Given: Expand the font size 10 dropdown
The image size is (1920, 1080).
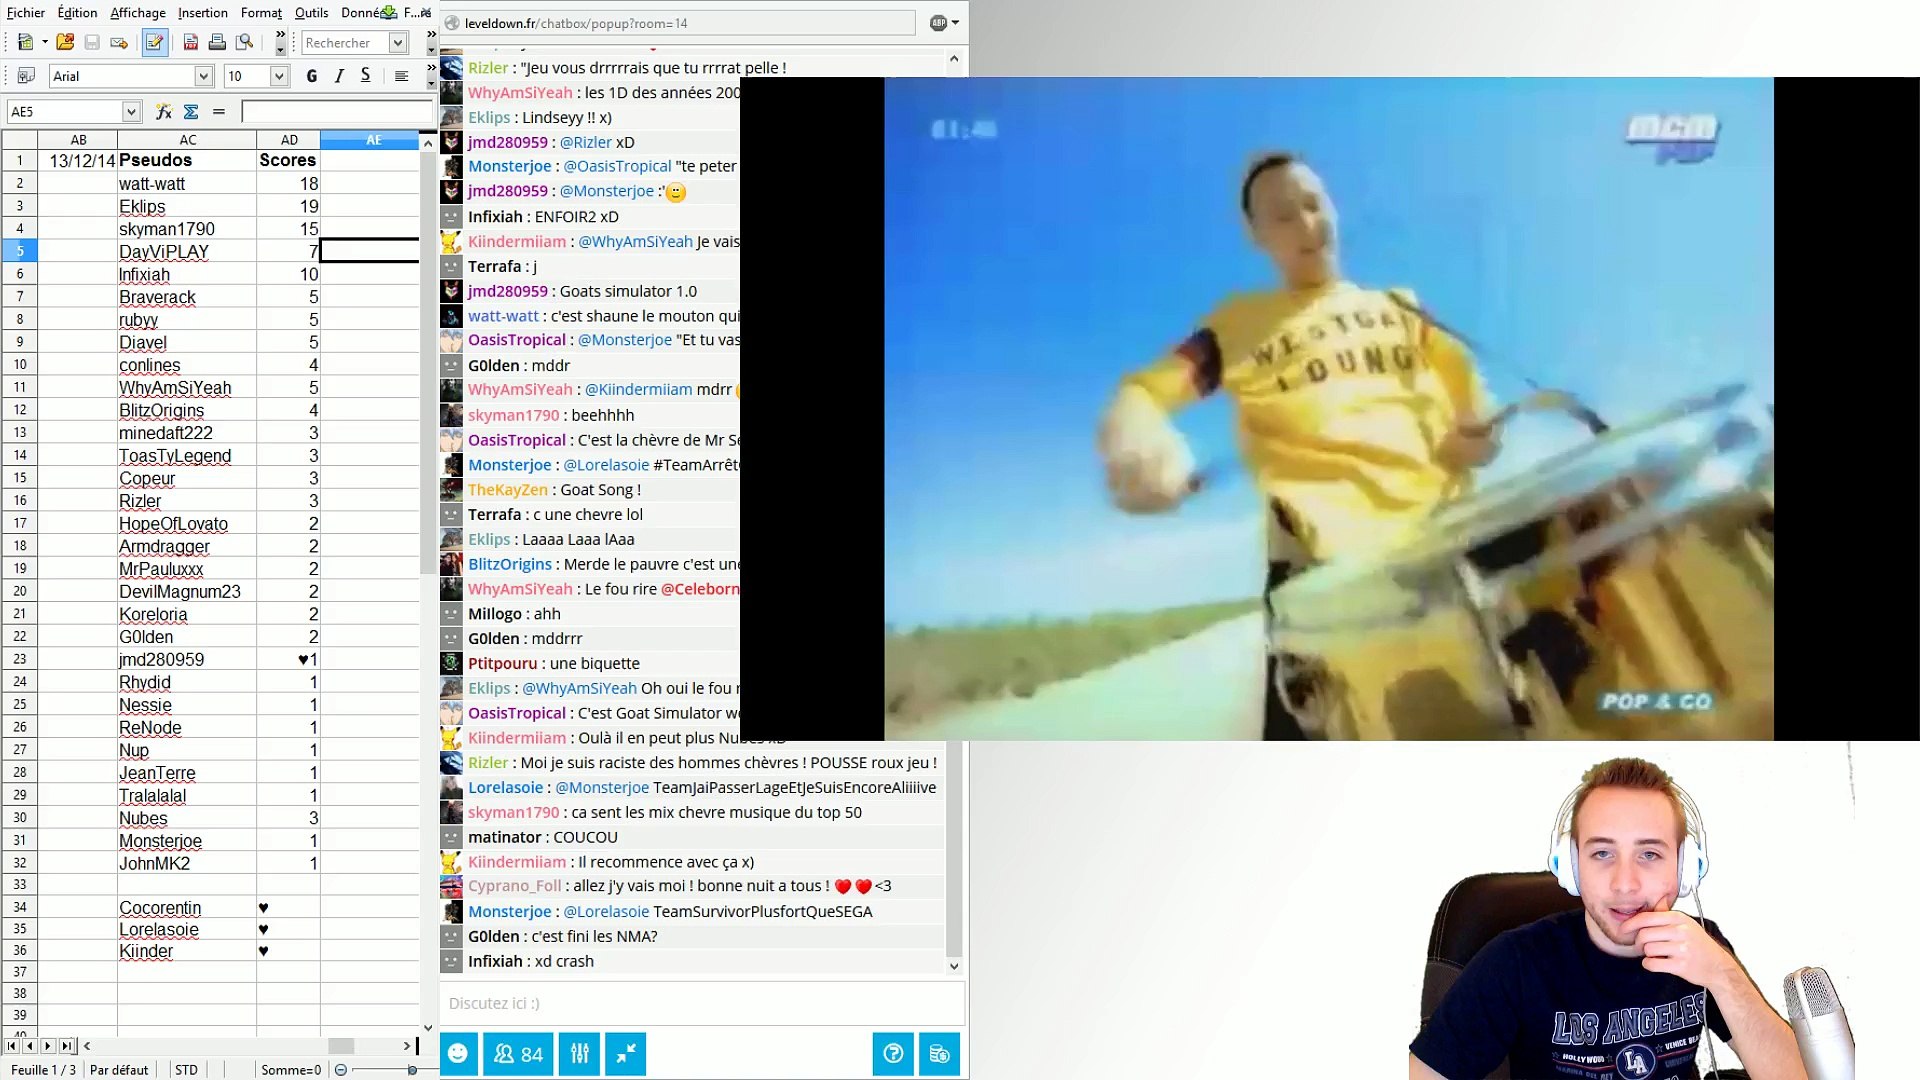Looking at the screenshot, I should (279, 76).
